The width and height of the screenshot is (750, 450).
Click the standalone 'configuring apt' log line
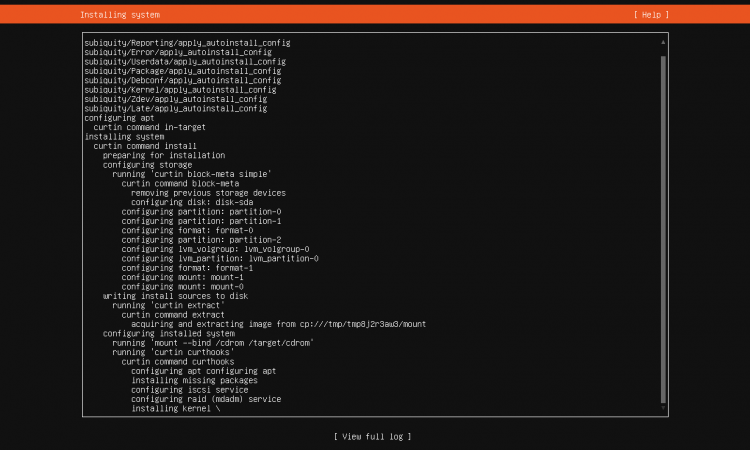click(x=119, y=118)
